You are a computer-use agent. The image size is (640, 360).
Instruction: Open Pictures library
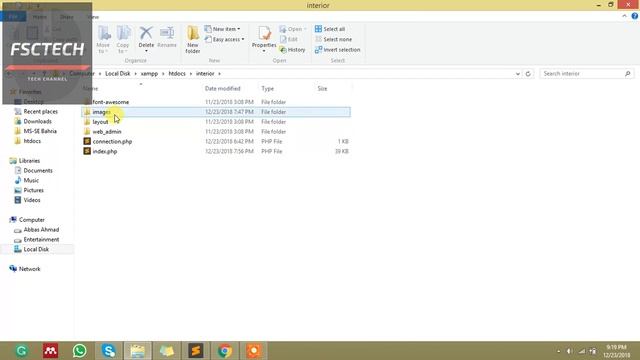click(33, 190)
